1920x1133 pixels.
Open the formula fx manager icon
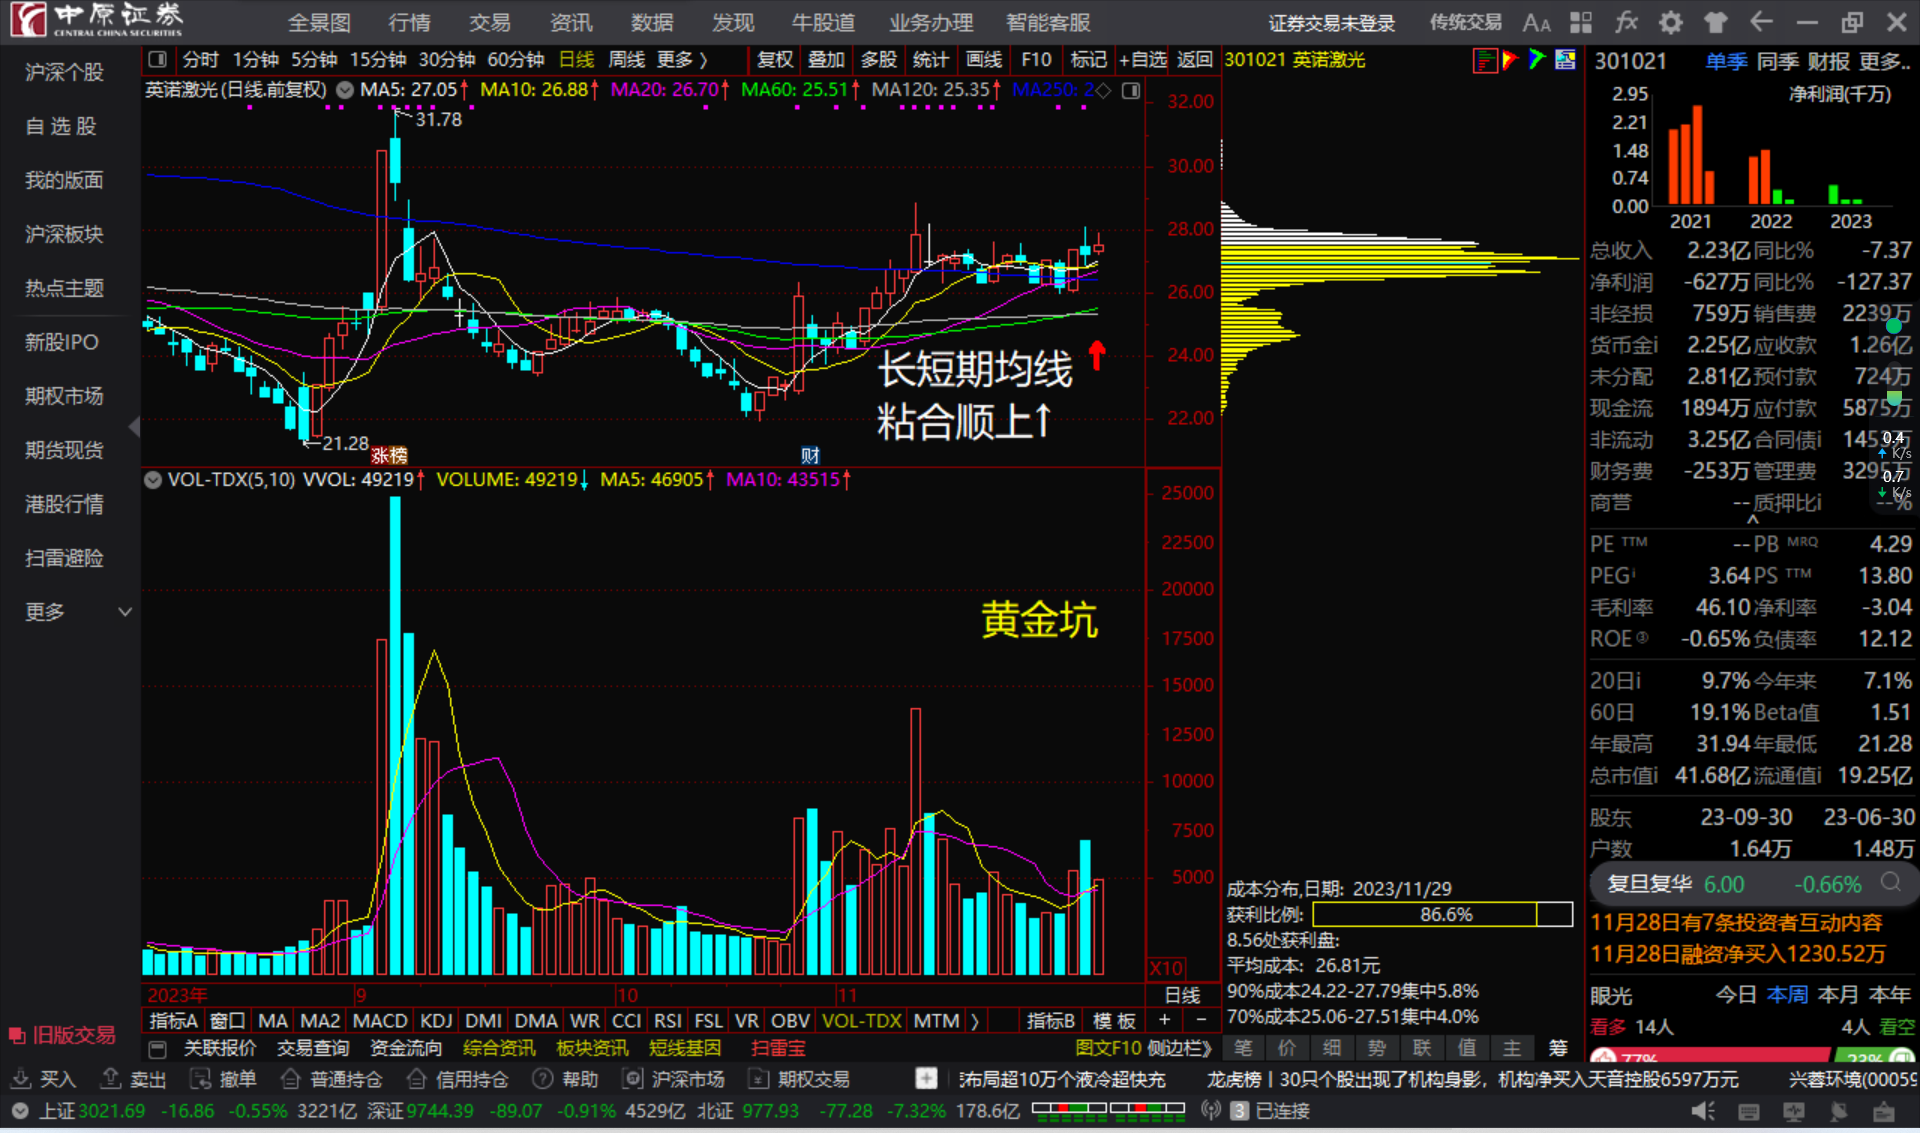1626,22
